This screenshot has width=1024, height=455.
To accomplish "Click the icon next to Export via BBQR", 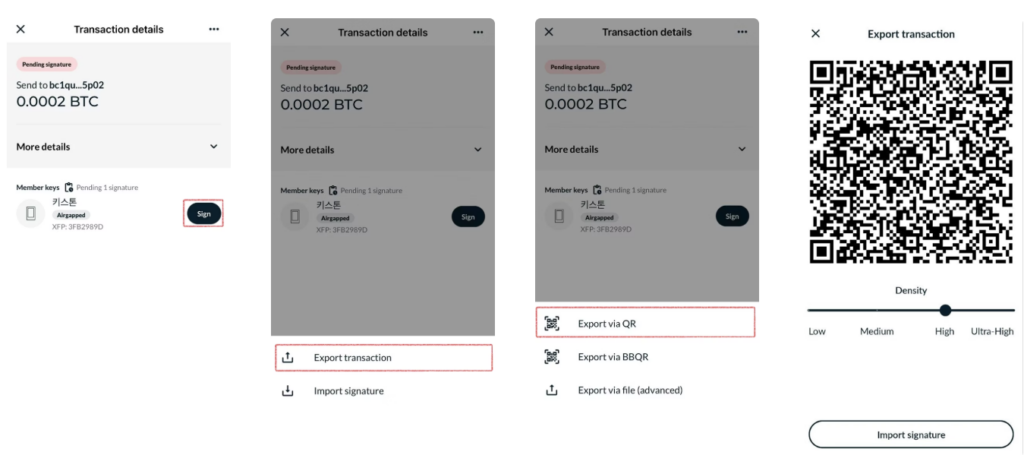I will click(551, 357).
